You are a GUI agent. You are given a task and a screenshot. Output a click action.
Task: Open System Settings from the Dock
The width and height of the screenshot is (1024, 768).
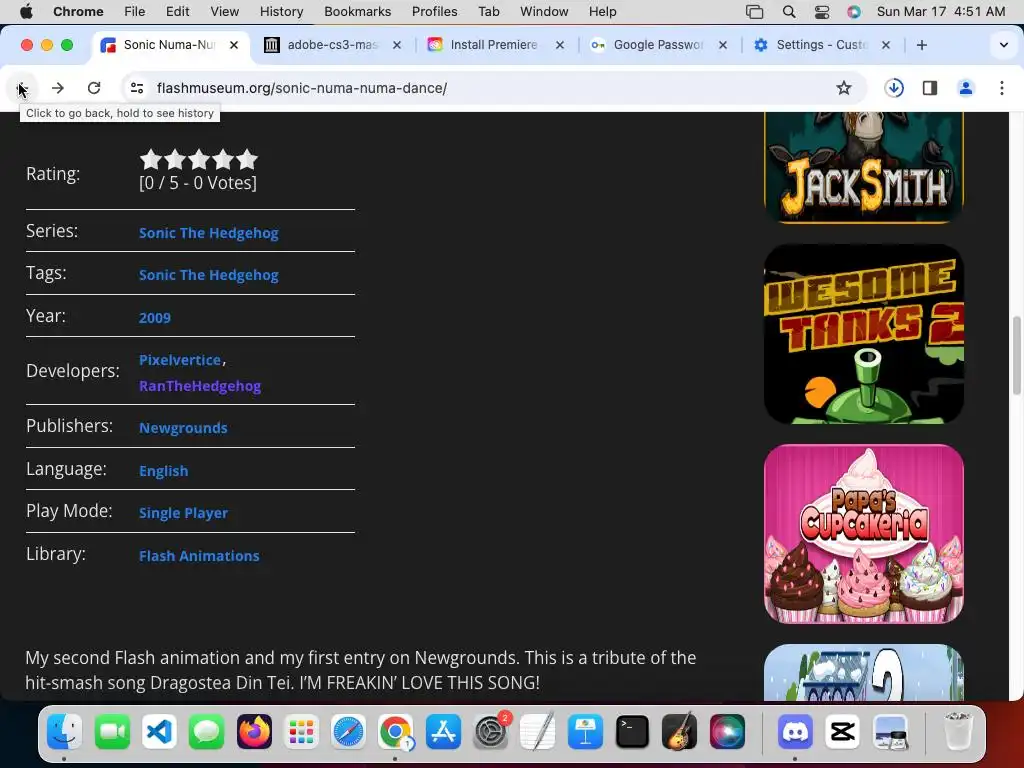(x=491, y=732)
